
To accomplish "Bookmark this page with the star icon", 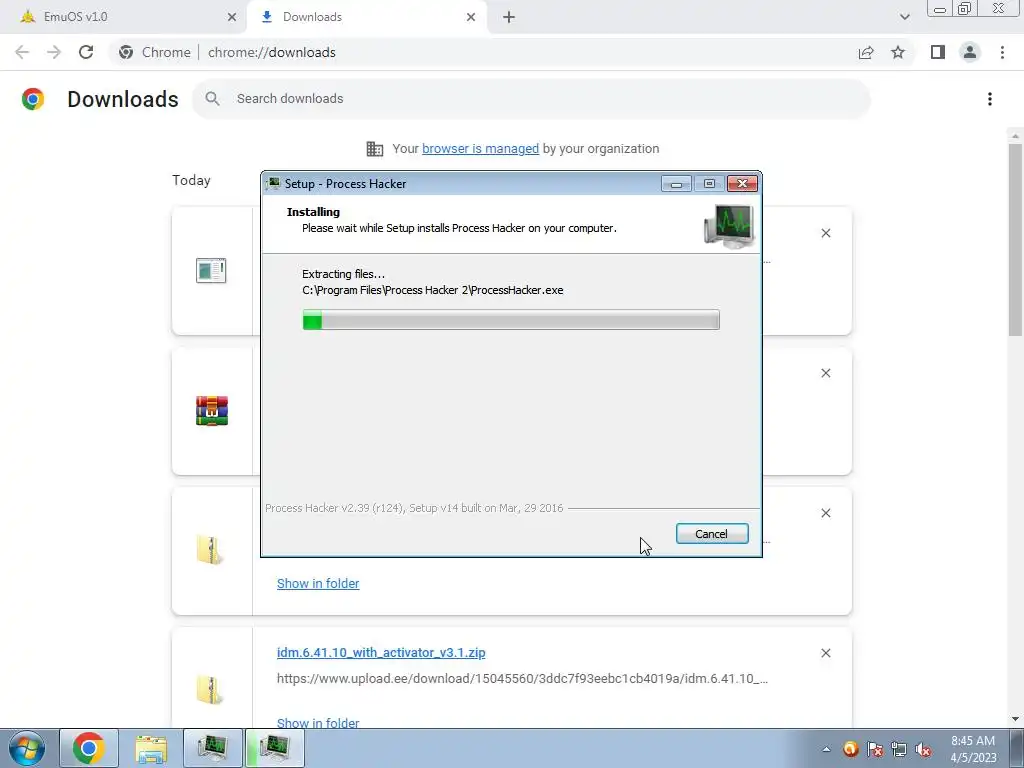I will pos(898,52).
